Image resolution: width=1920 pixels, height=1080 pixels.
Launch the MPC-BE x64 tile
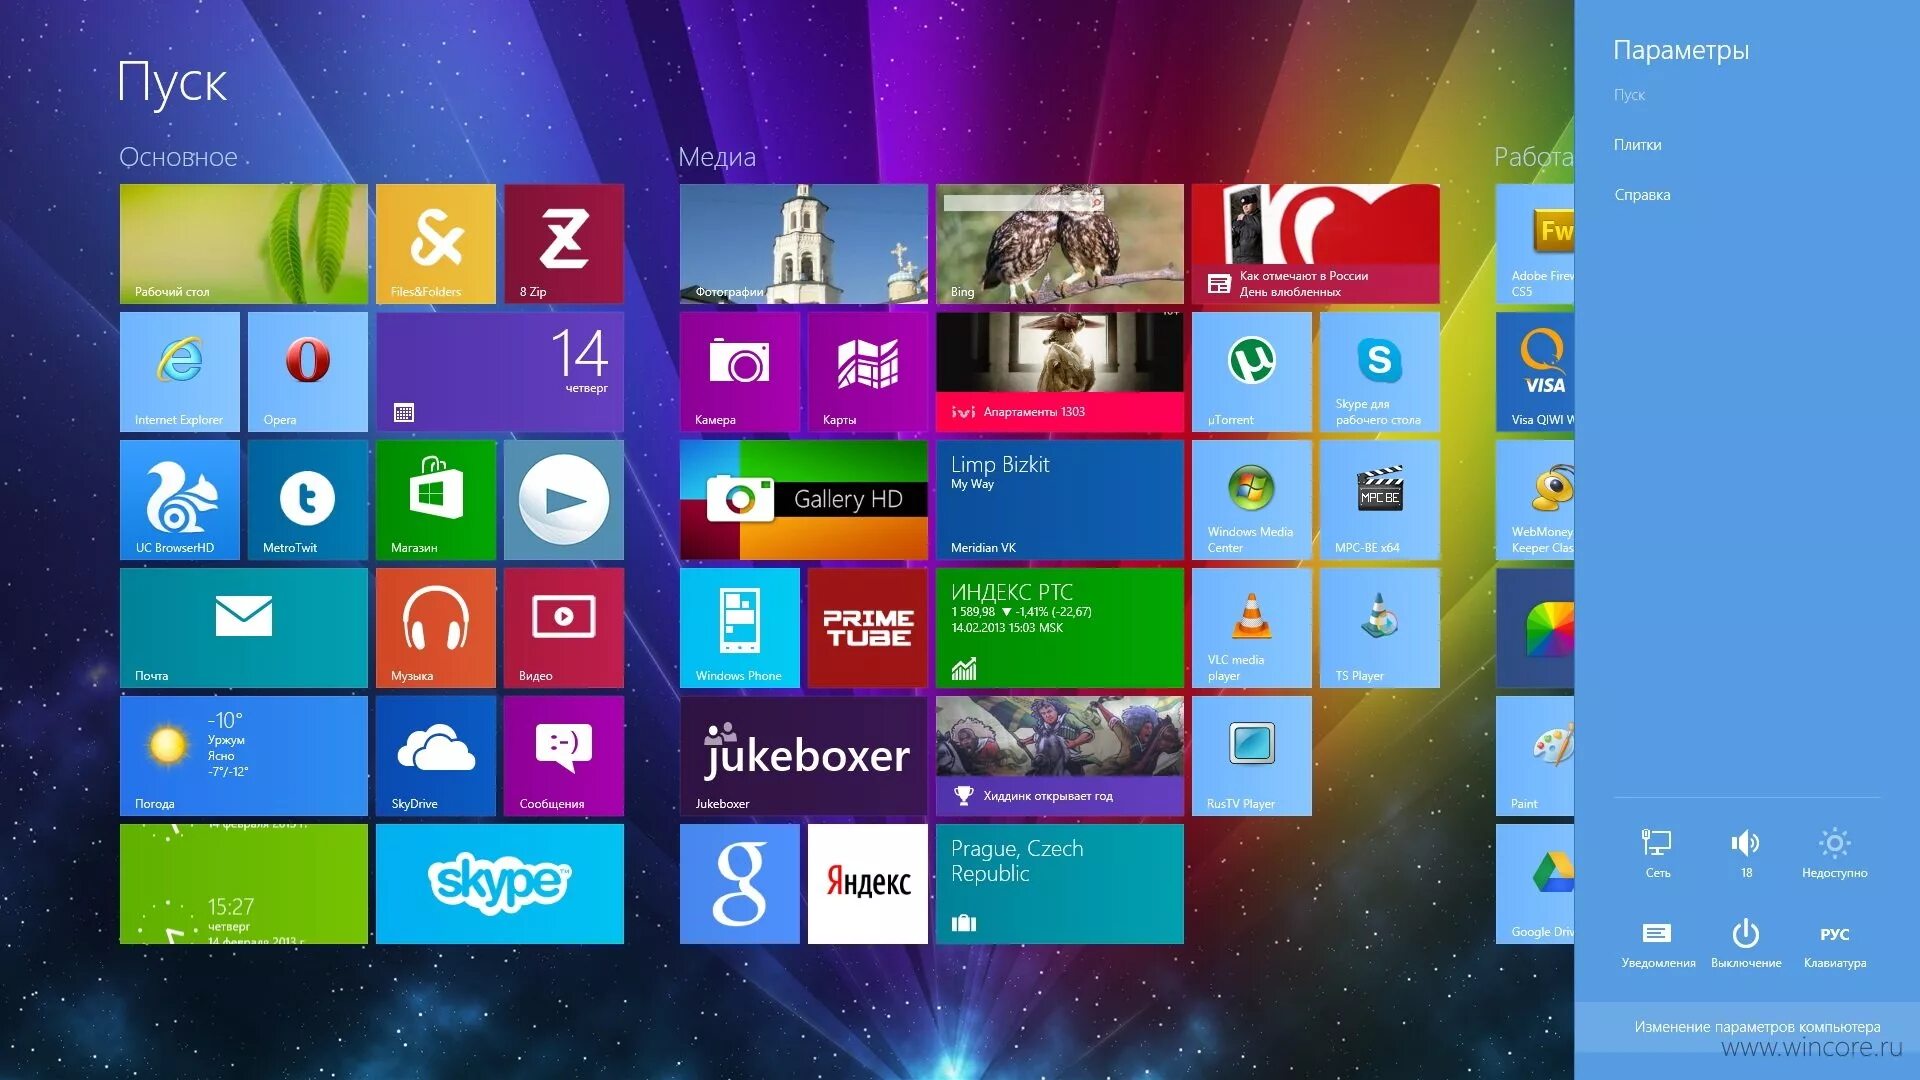pyautogui.click(x=1380, y=500)
